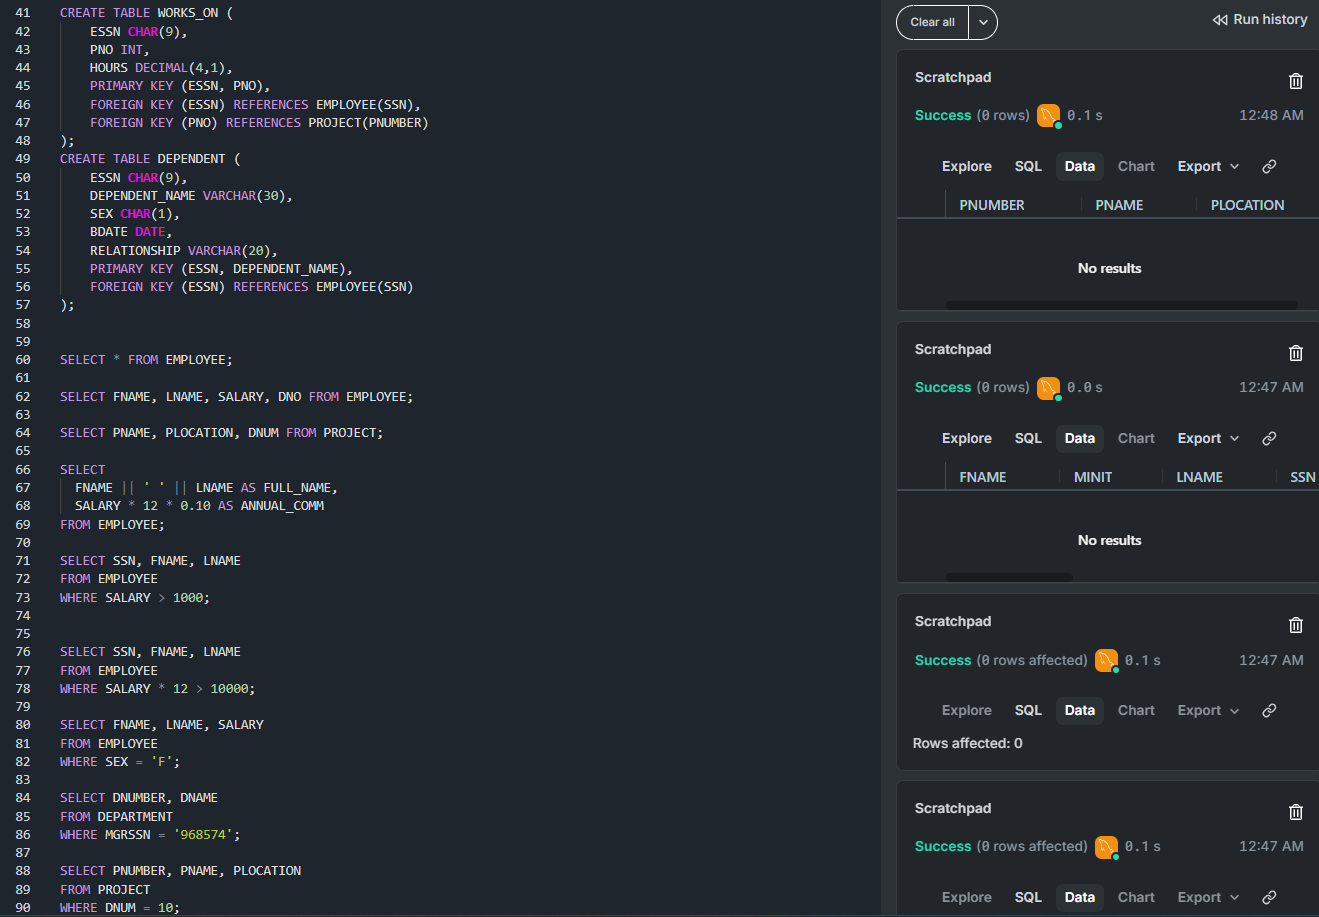Click trash icon on third Scratchpad card
This screenshot has width=1319, height=917.
point(1295,625)
